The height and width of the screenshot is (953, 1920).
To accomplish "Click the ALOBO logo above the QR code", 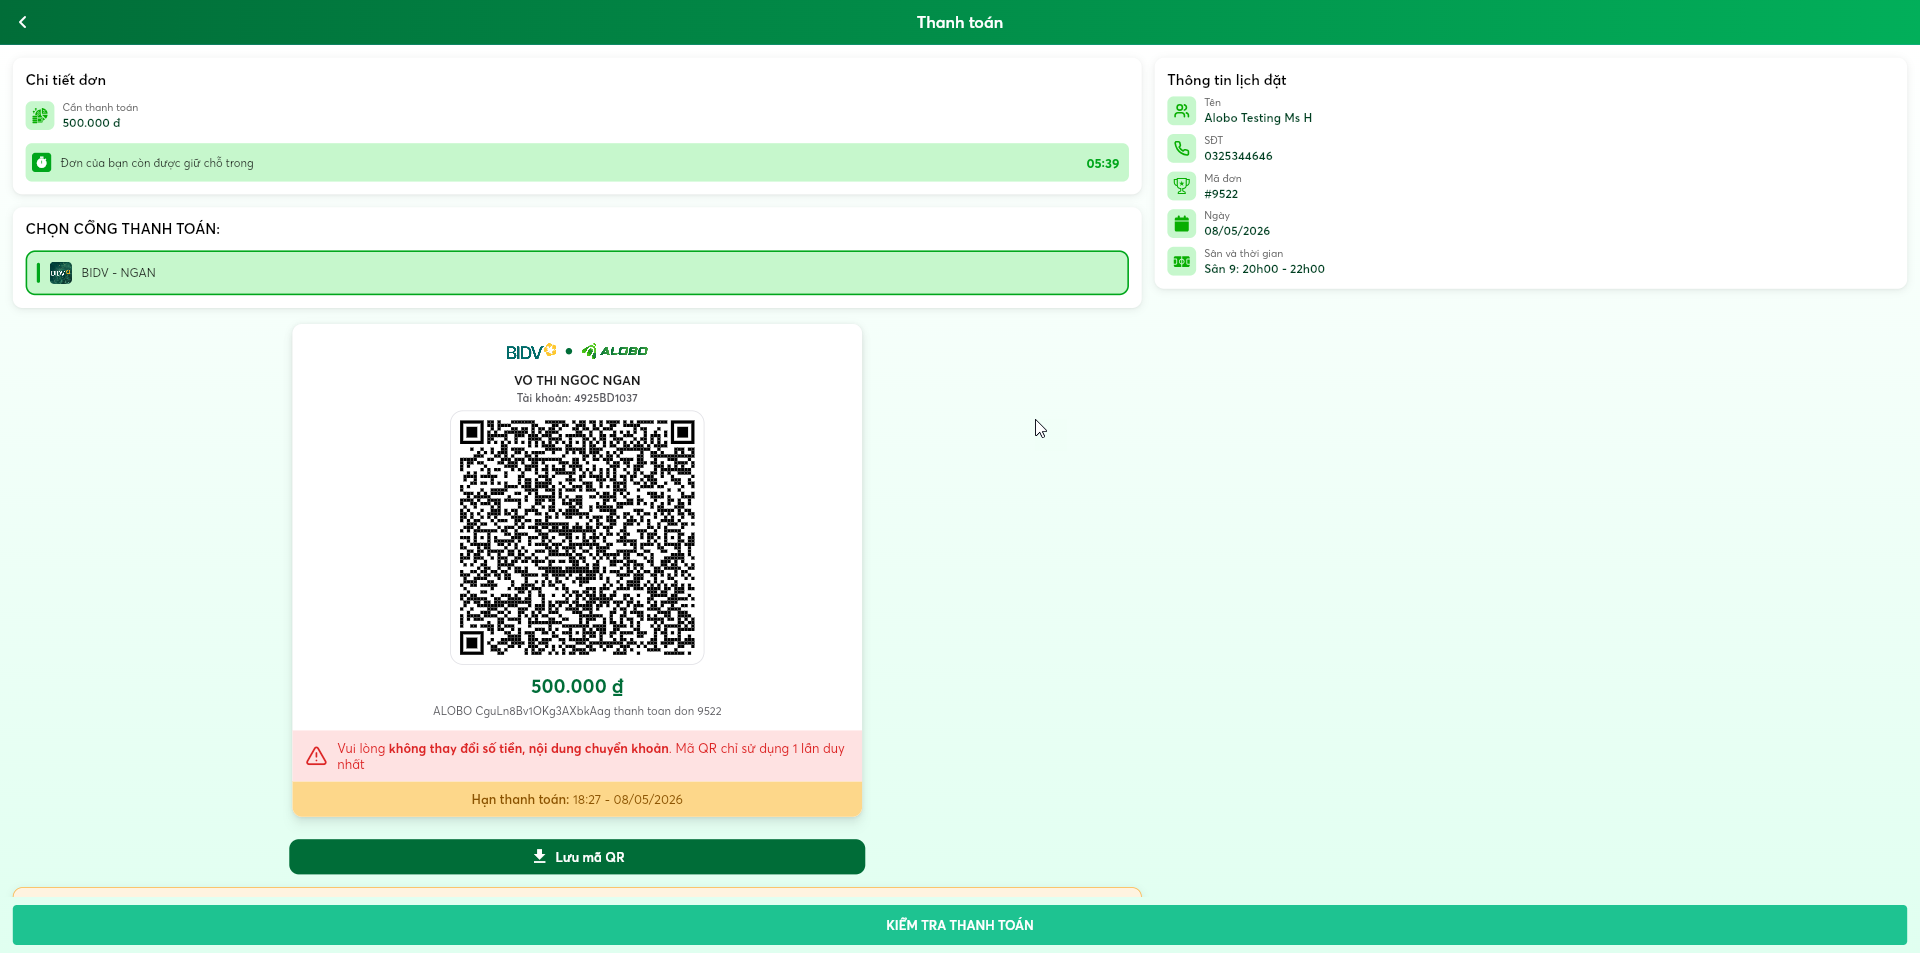I will click(614, 351).
